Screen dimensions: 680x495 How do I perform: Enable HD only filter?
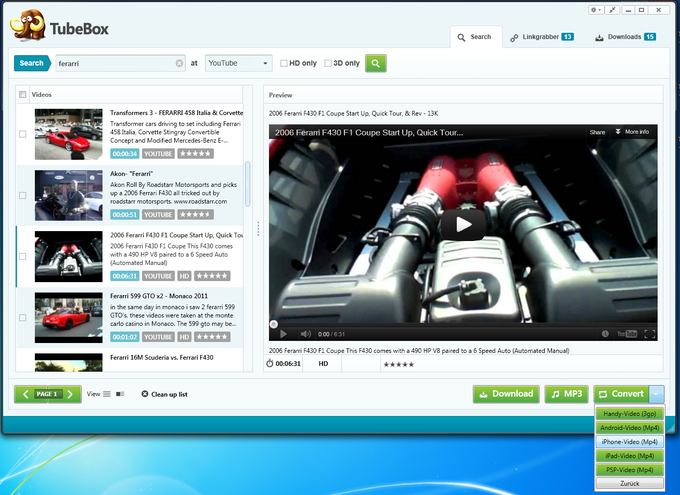(x=284, y=63)
